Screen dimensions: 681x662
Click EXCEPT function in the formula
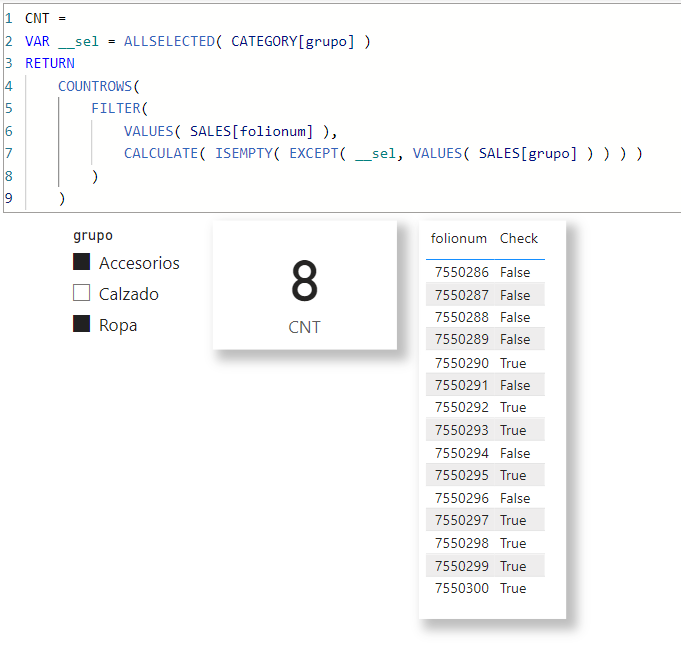click(314, 153)
